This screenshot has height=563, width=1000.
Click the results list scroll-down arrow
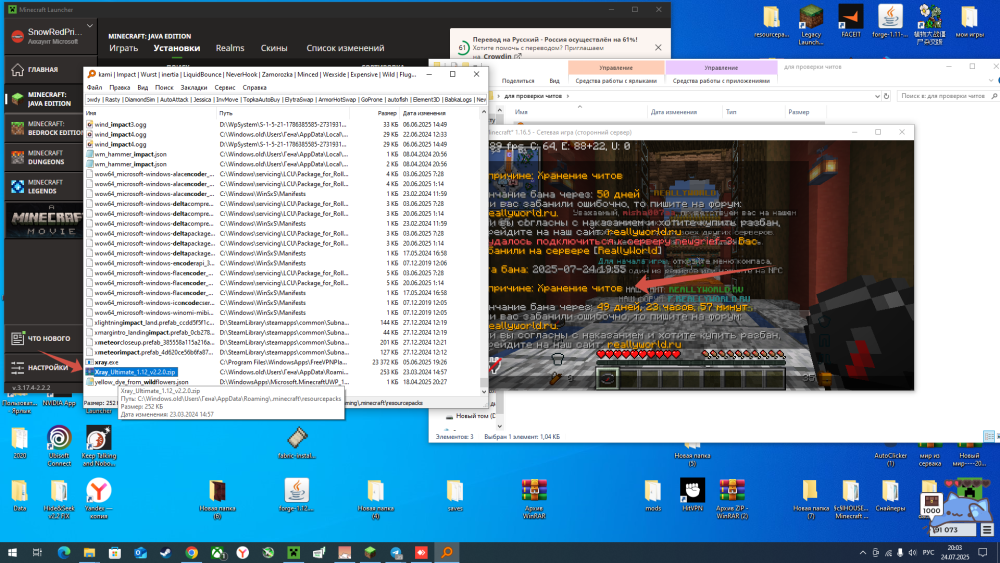[483, 391]
